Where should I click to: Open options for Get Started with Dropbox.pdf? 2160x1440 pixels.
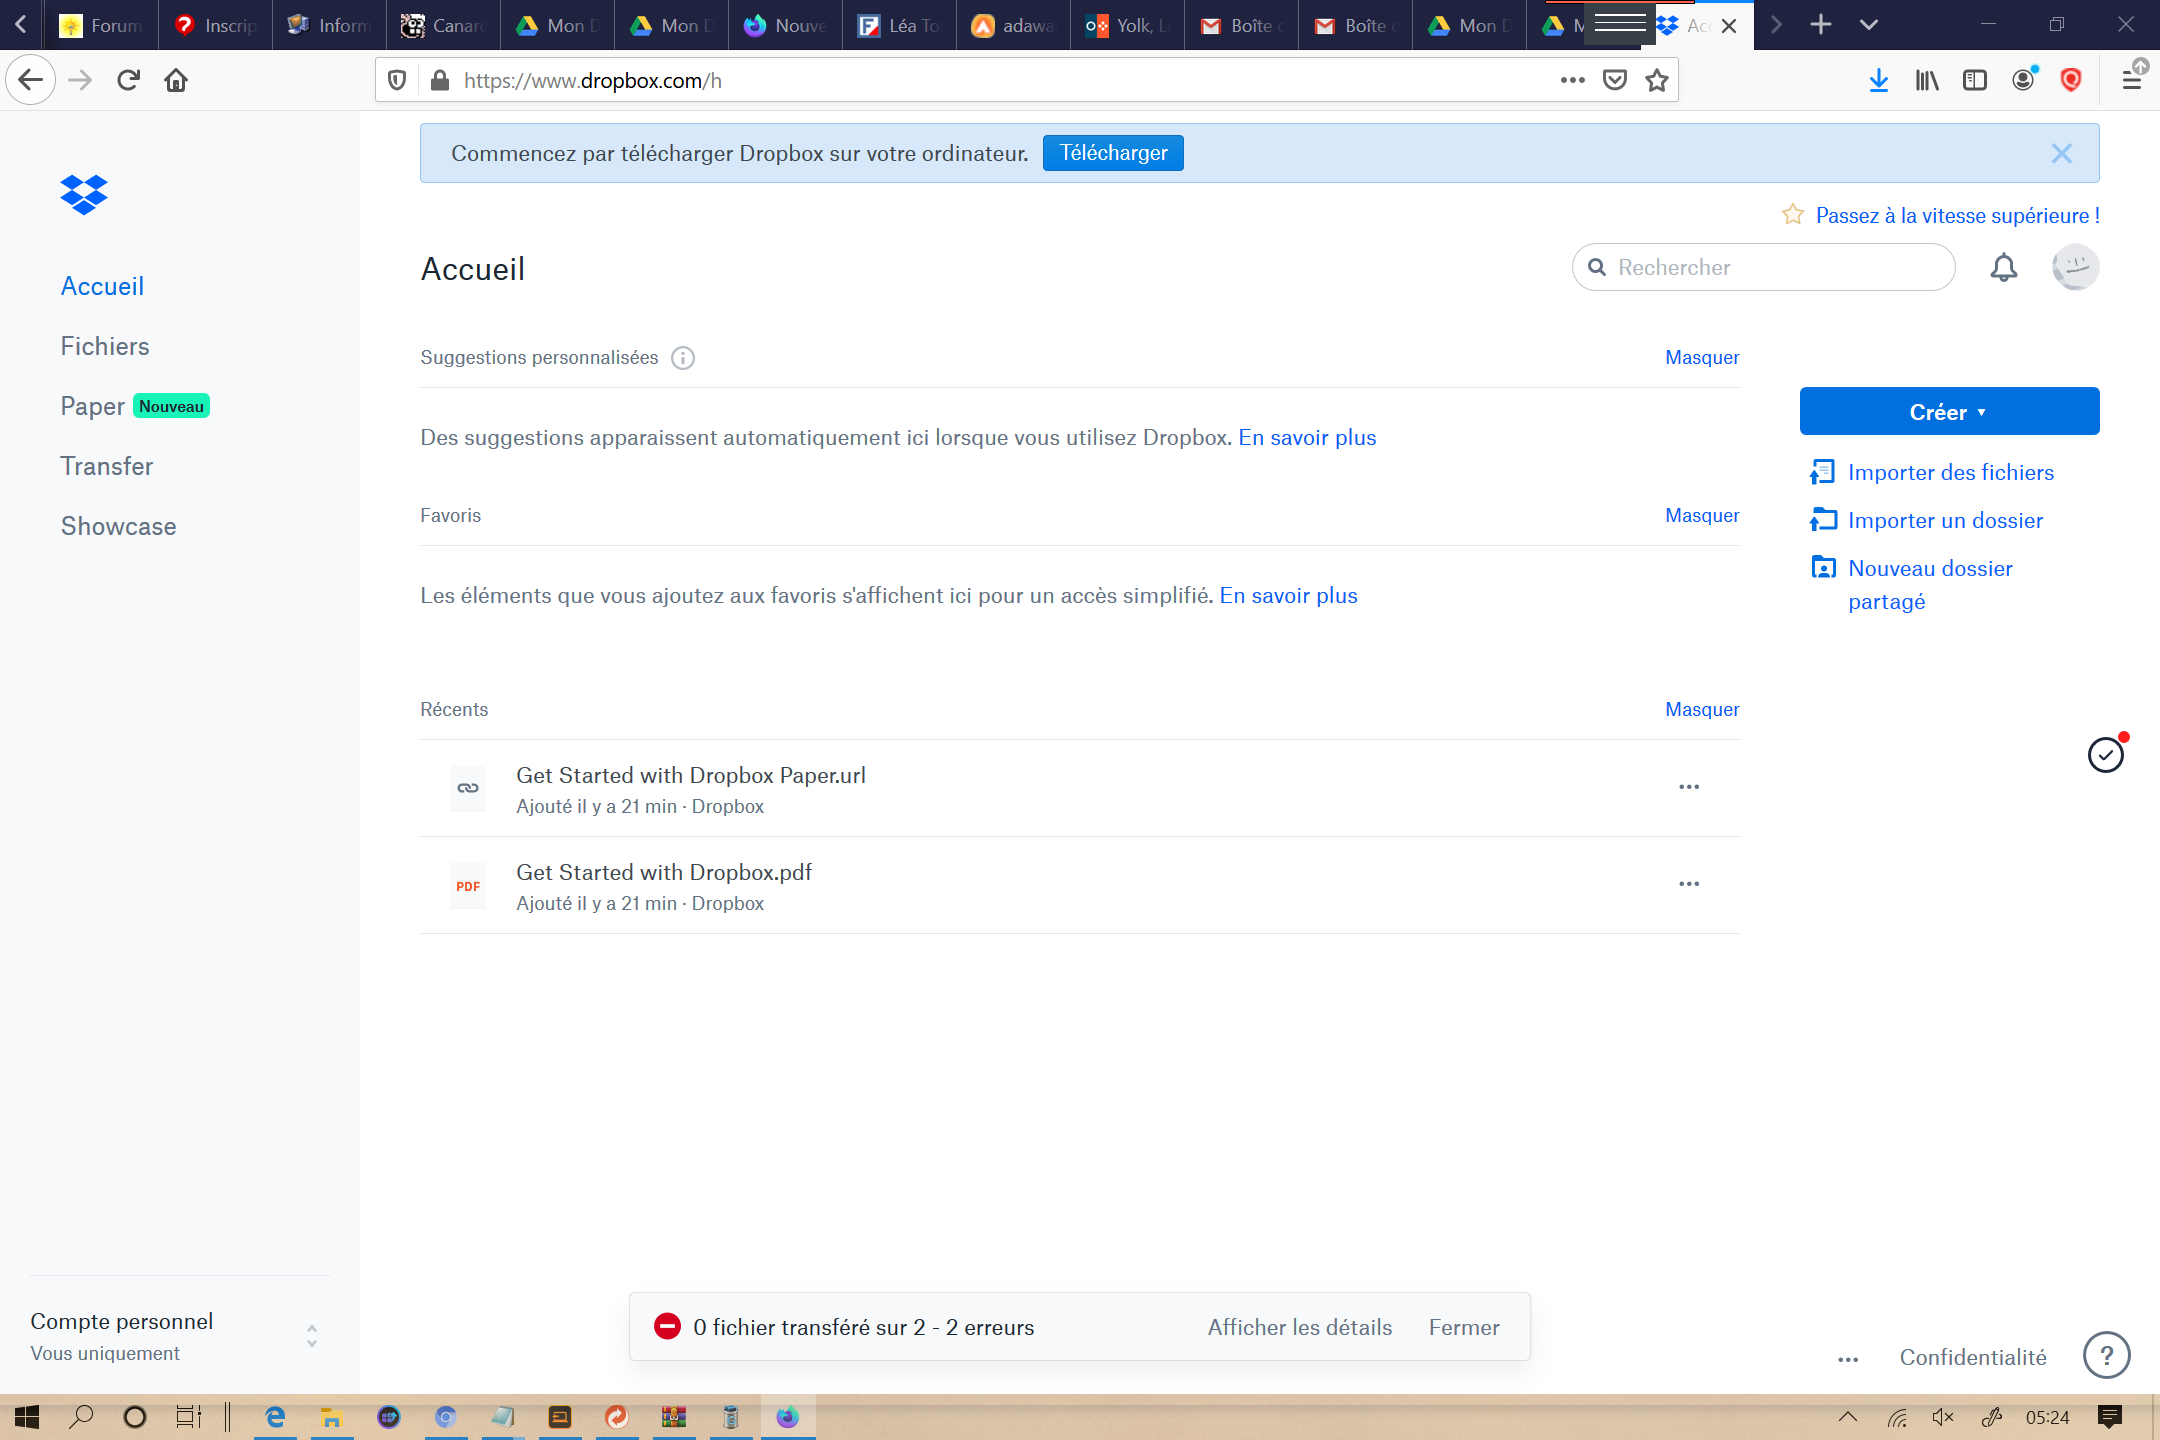tap(1689, 884)
